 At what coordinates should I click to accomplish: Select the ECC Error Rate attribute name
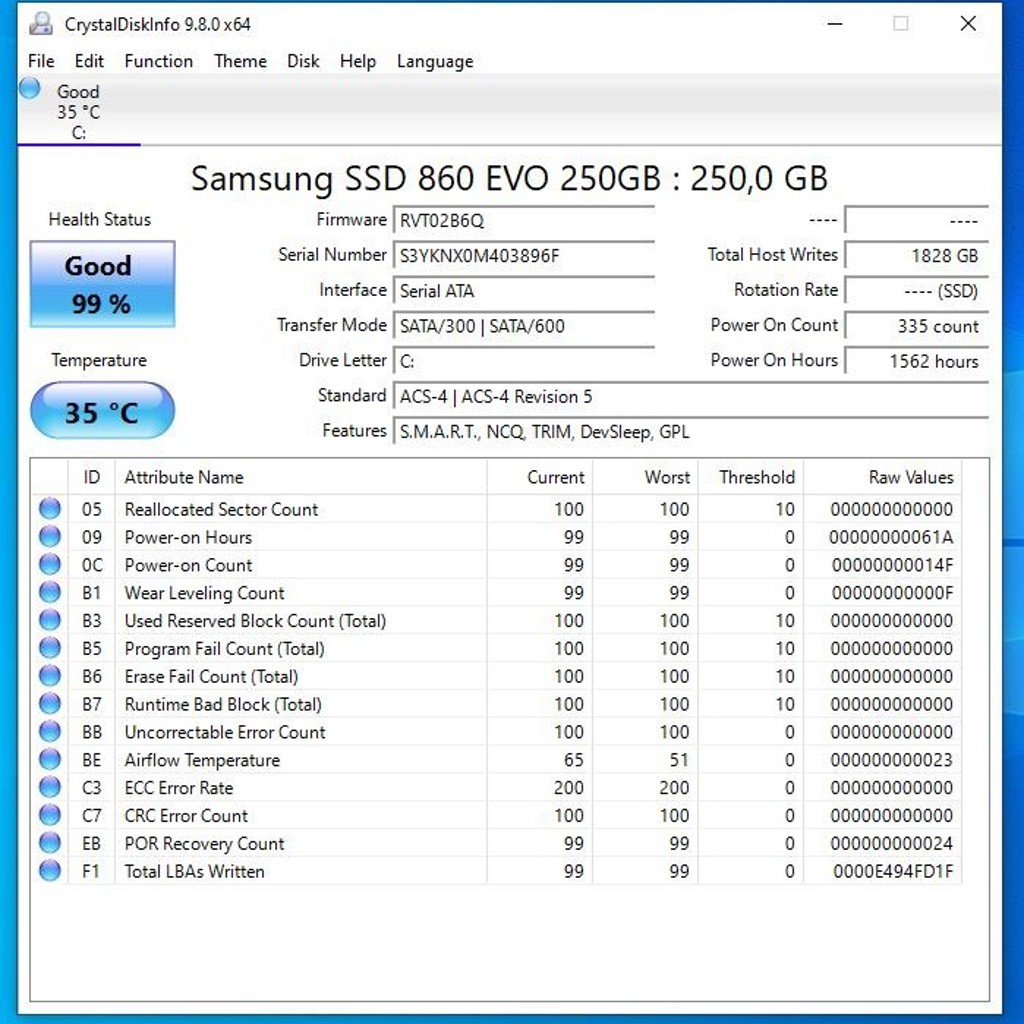point(179,788)
